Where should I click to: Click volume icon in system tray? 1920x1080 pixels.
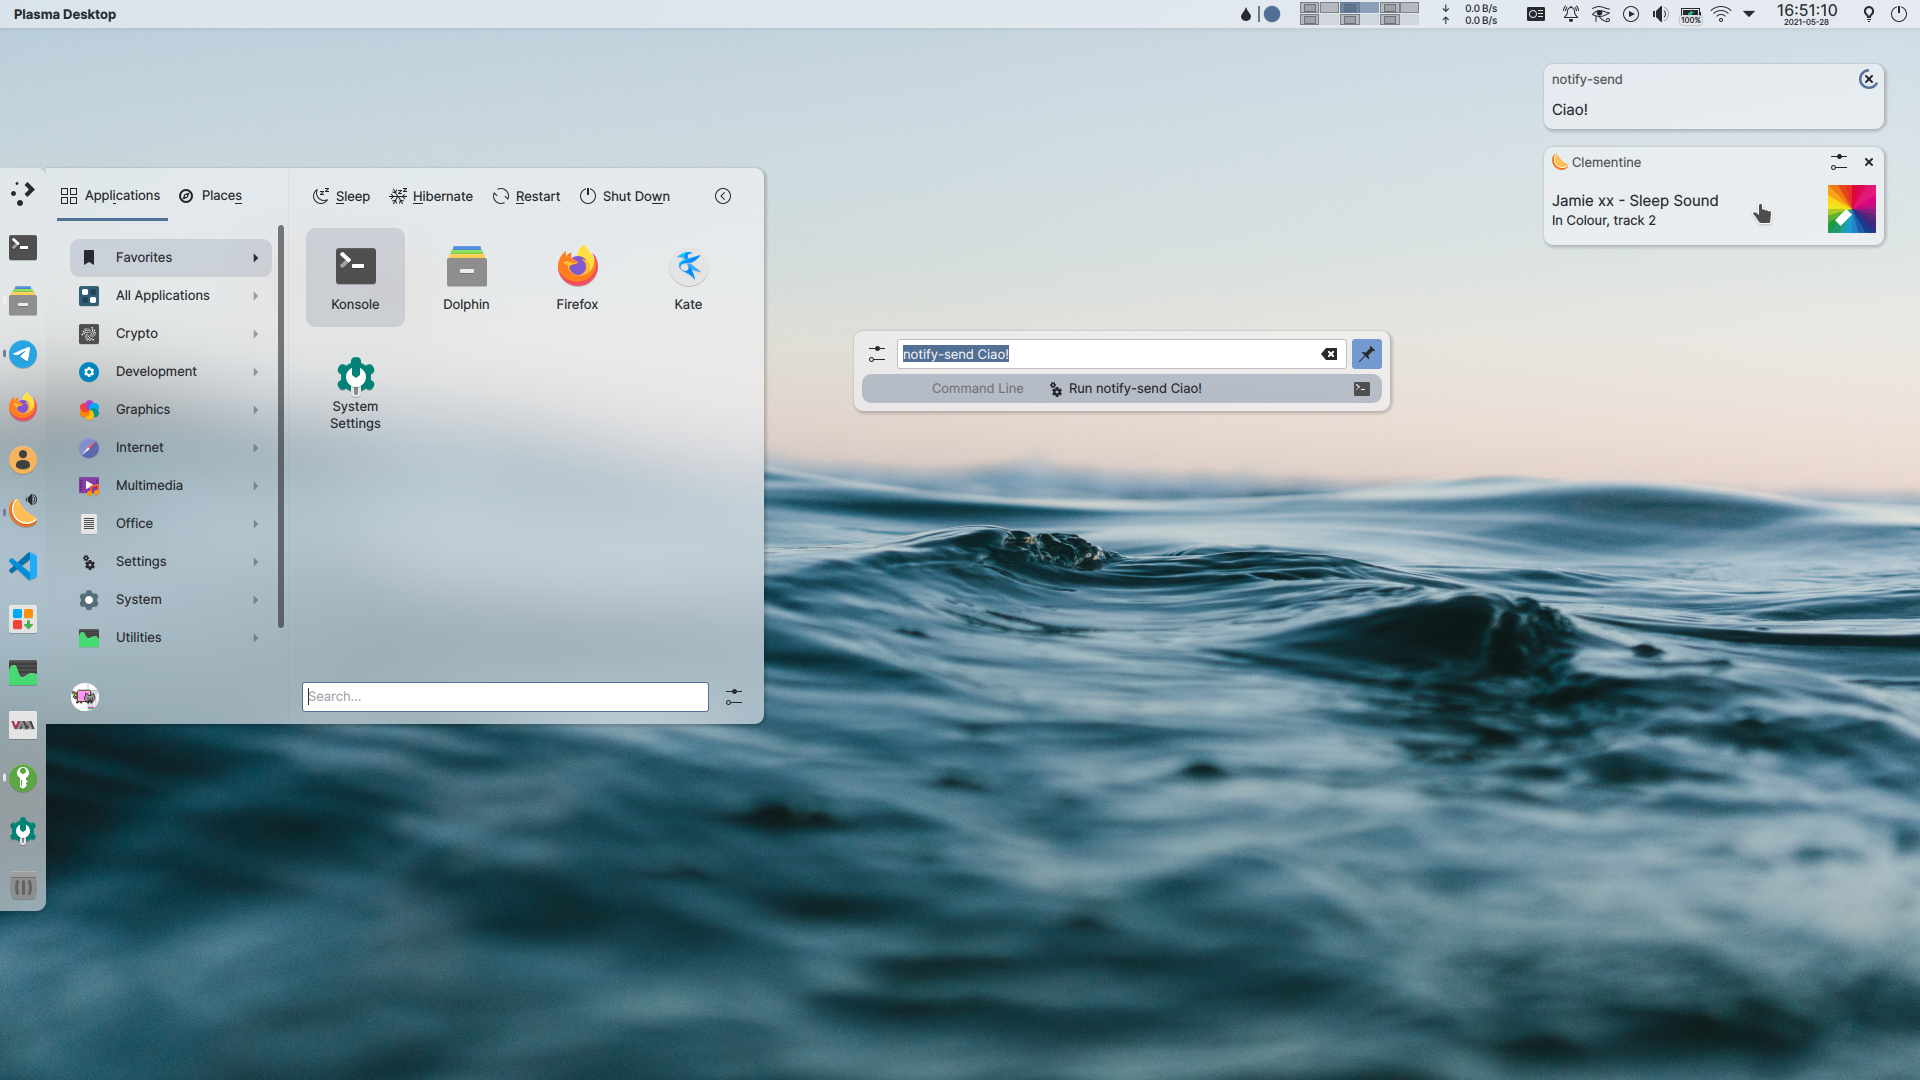point(1660,14)
